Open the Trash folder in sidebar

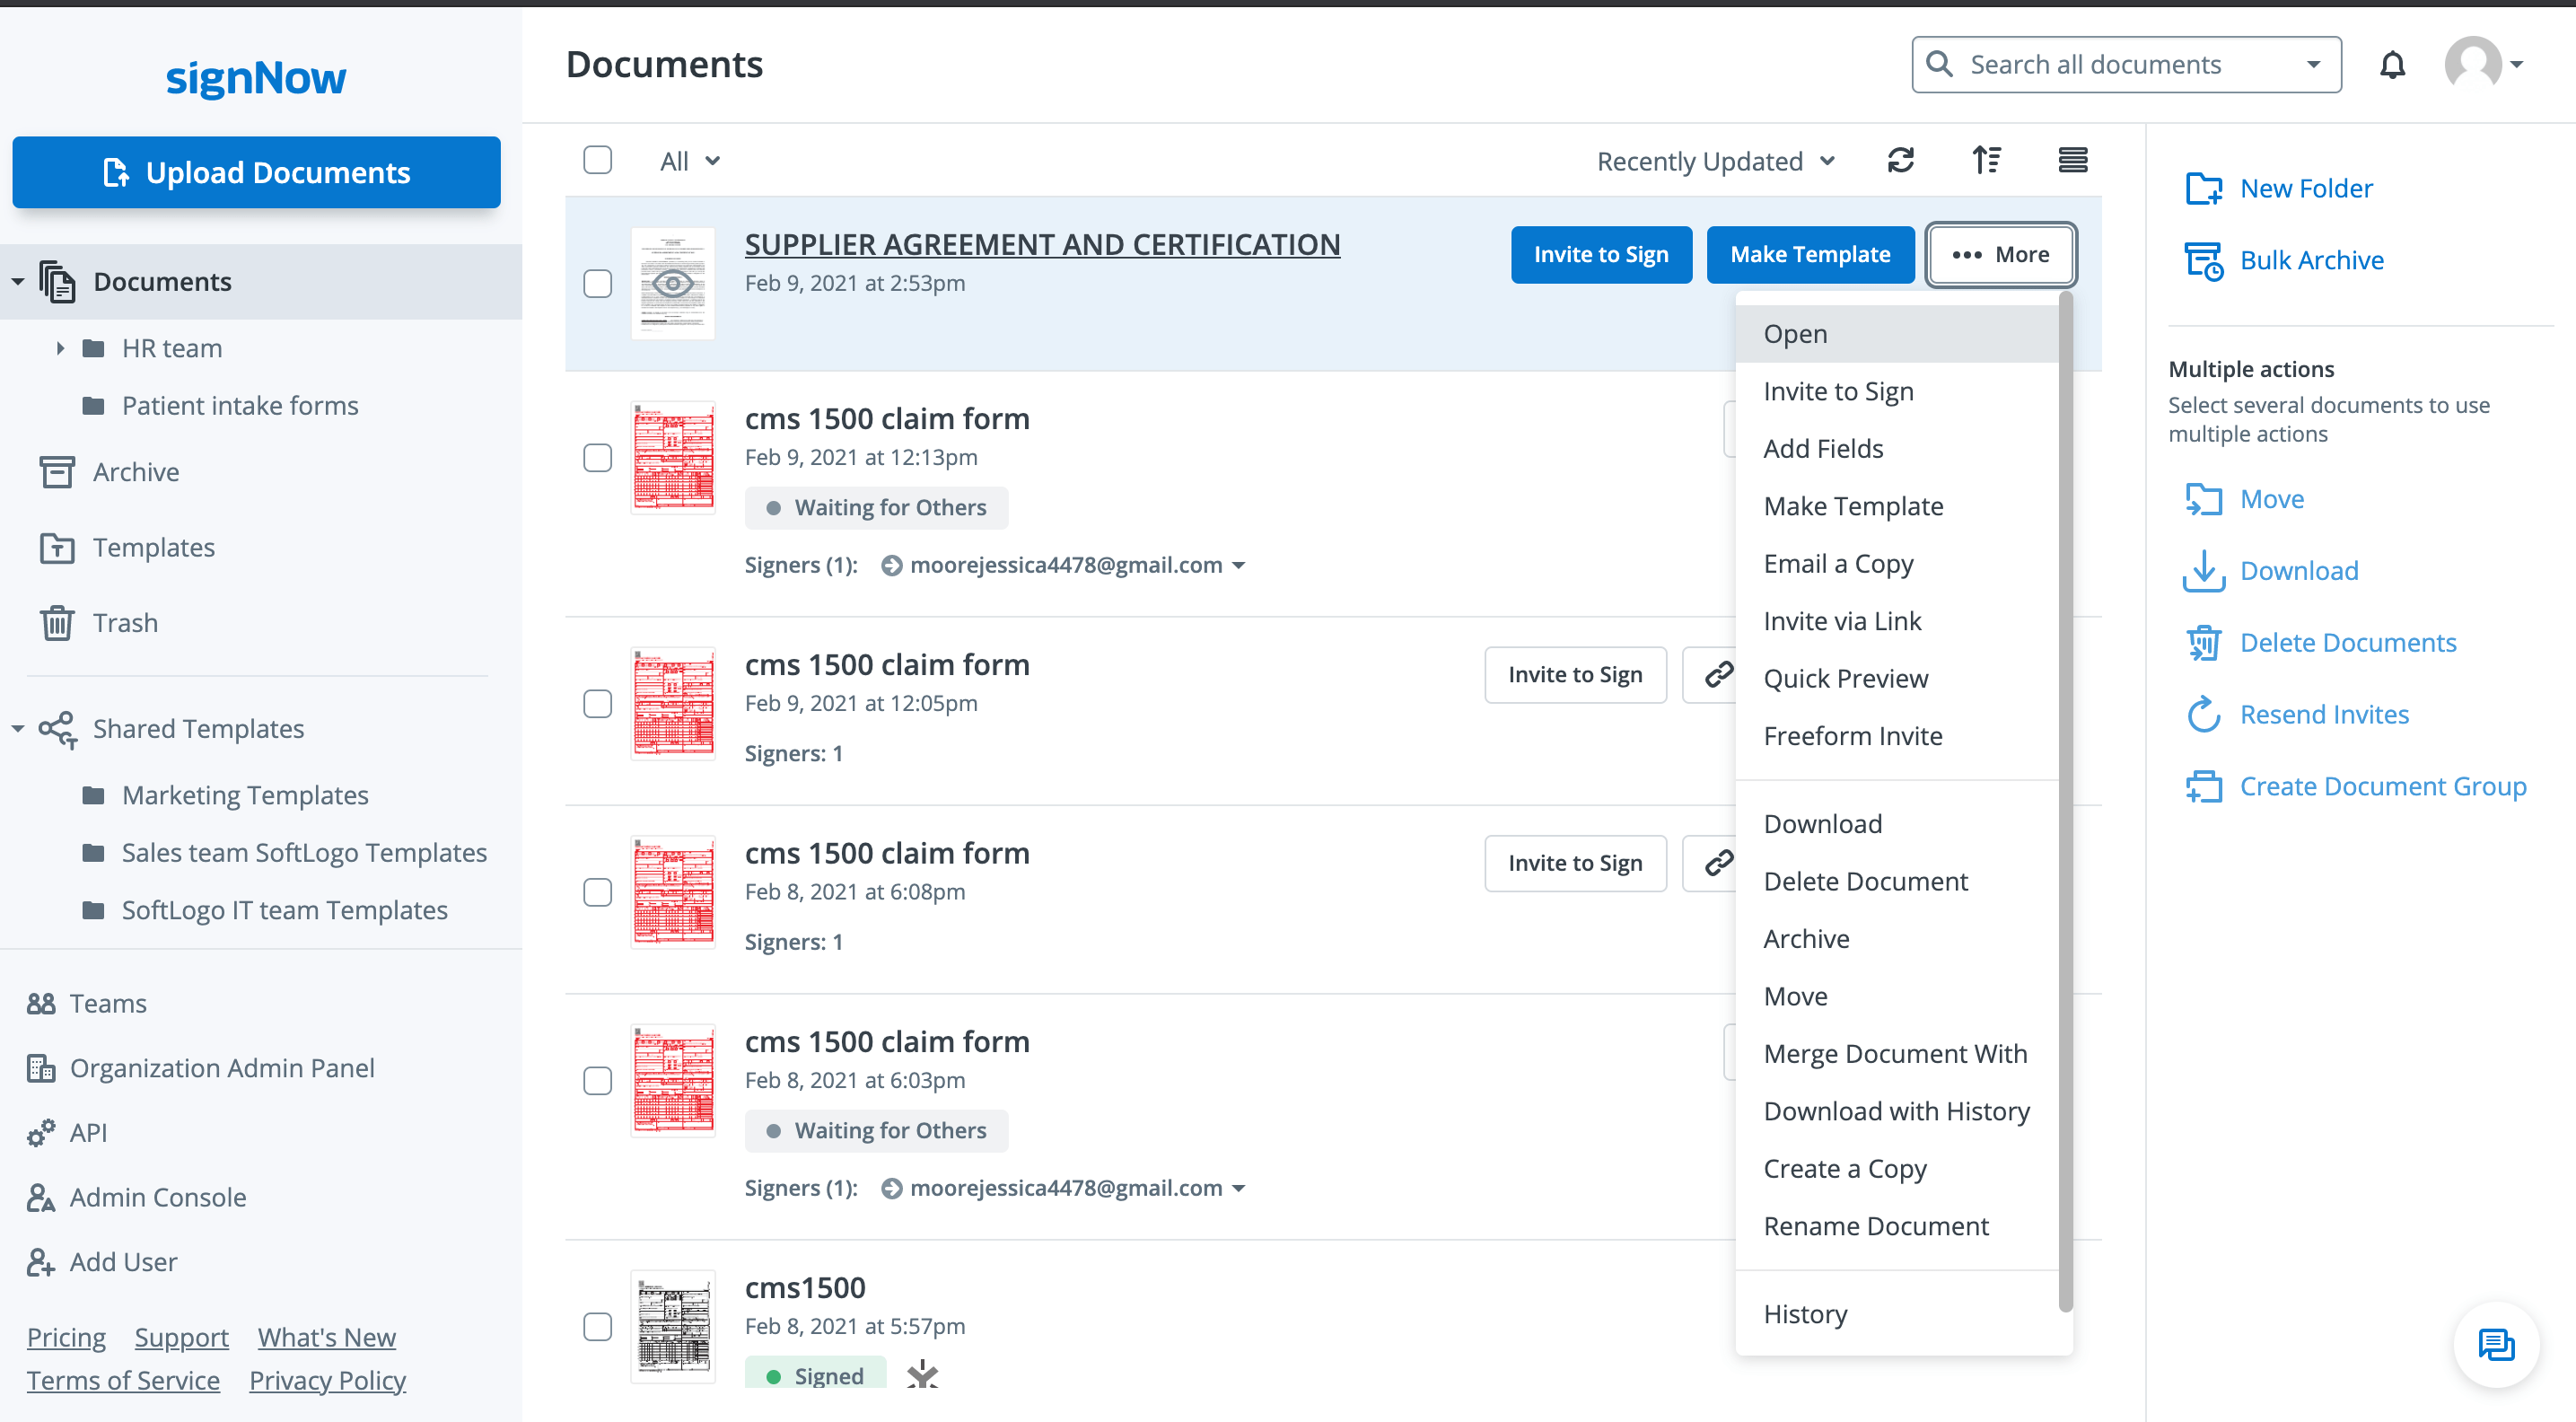125,622
